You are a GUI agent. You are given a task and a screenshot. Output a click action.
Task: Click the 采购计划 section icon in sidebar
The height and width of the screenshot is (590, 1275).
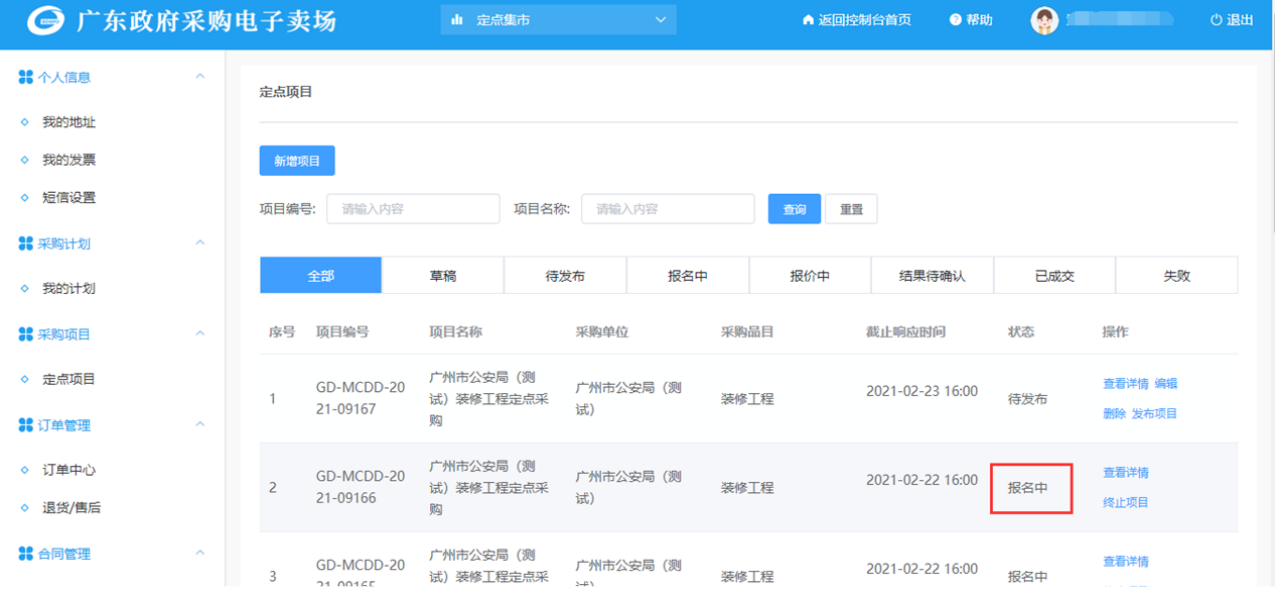tap(26, 243)
